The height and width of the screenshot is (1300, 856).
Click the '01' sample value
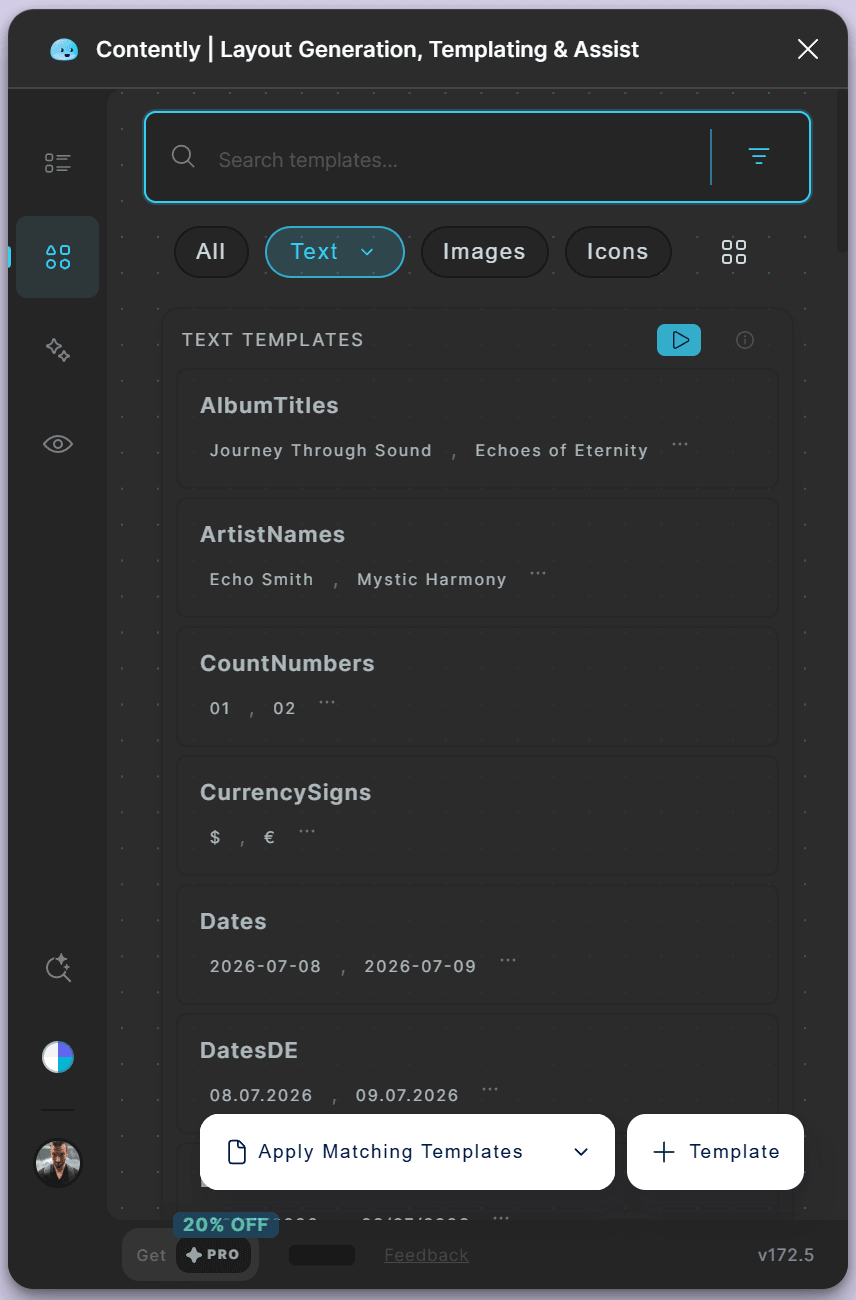(220, 709)
